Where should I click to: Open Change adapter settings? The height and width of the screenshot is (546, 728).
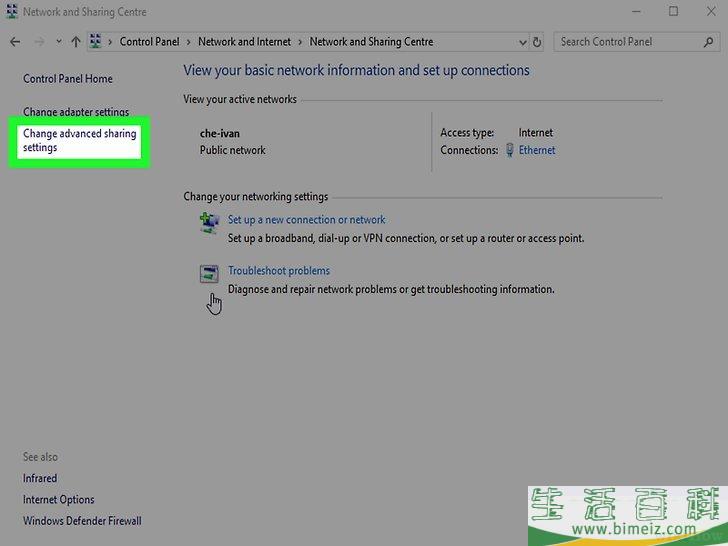(x=76, y=112)
